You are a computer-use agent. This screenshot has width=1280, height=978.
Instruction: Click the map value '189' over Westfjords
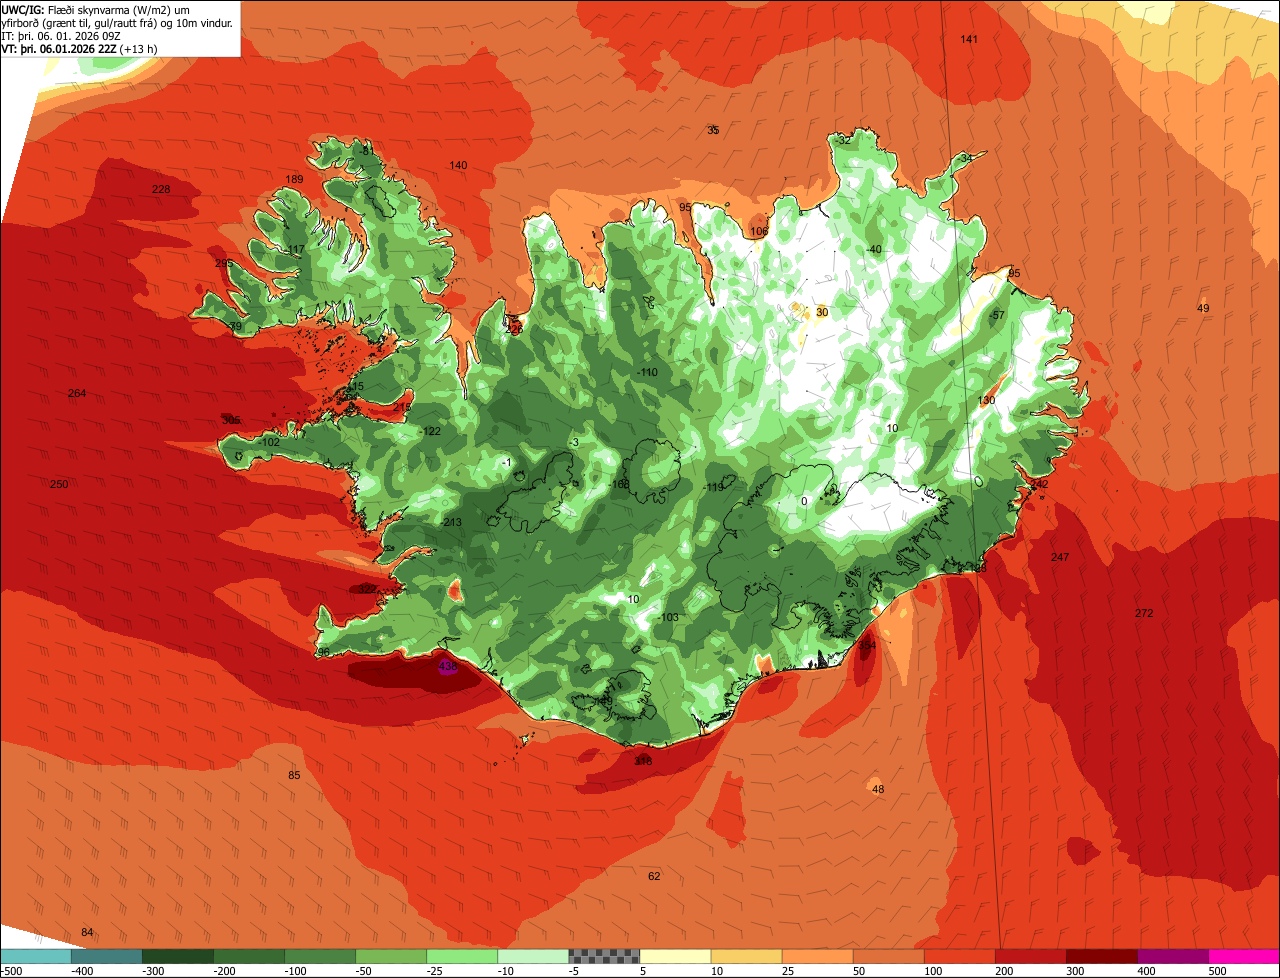tap(294, 179)
